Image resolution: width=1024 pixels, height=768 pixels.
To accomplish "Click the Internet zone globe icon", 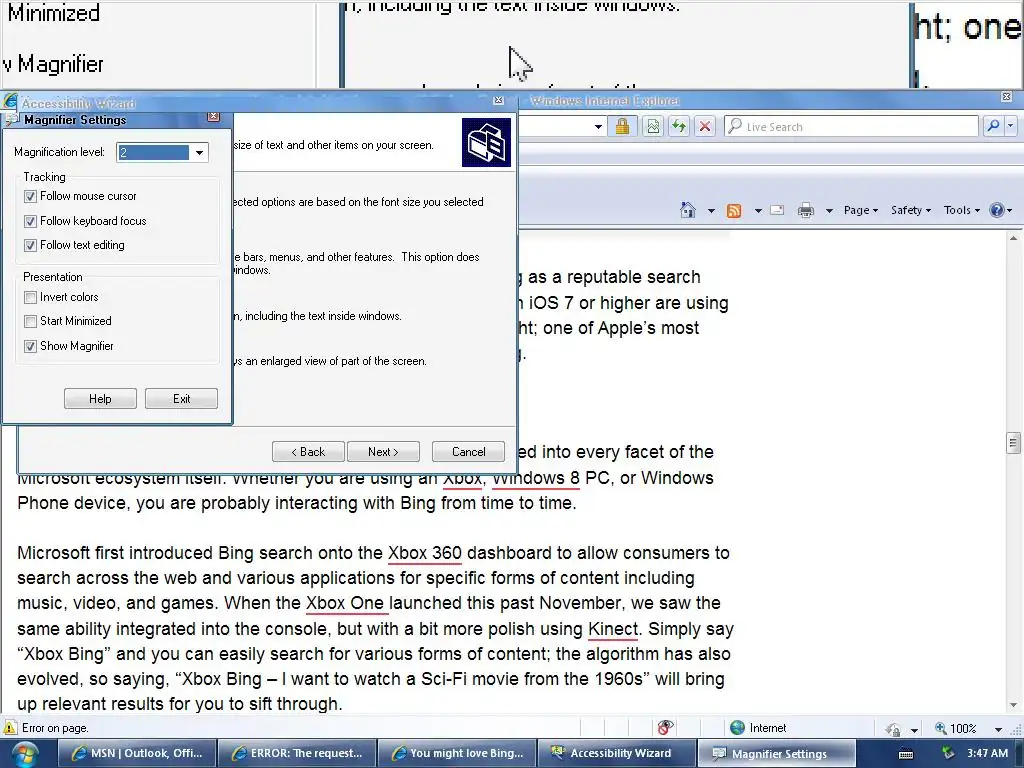I will (737, 728).
